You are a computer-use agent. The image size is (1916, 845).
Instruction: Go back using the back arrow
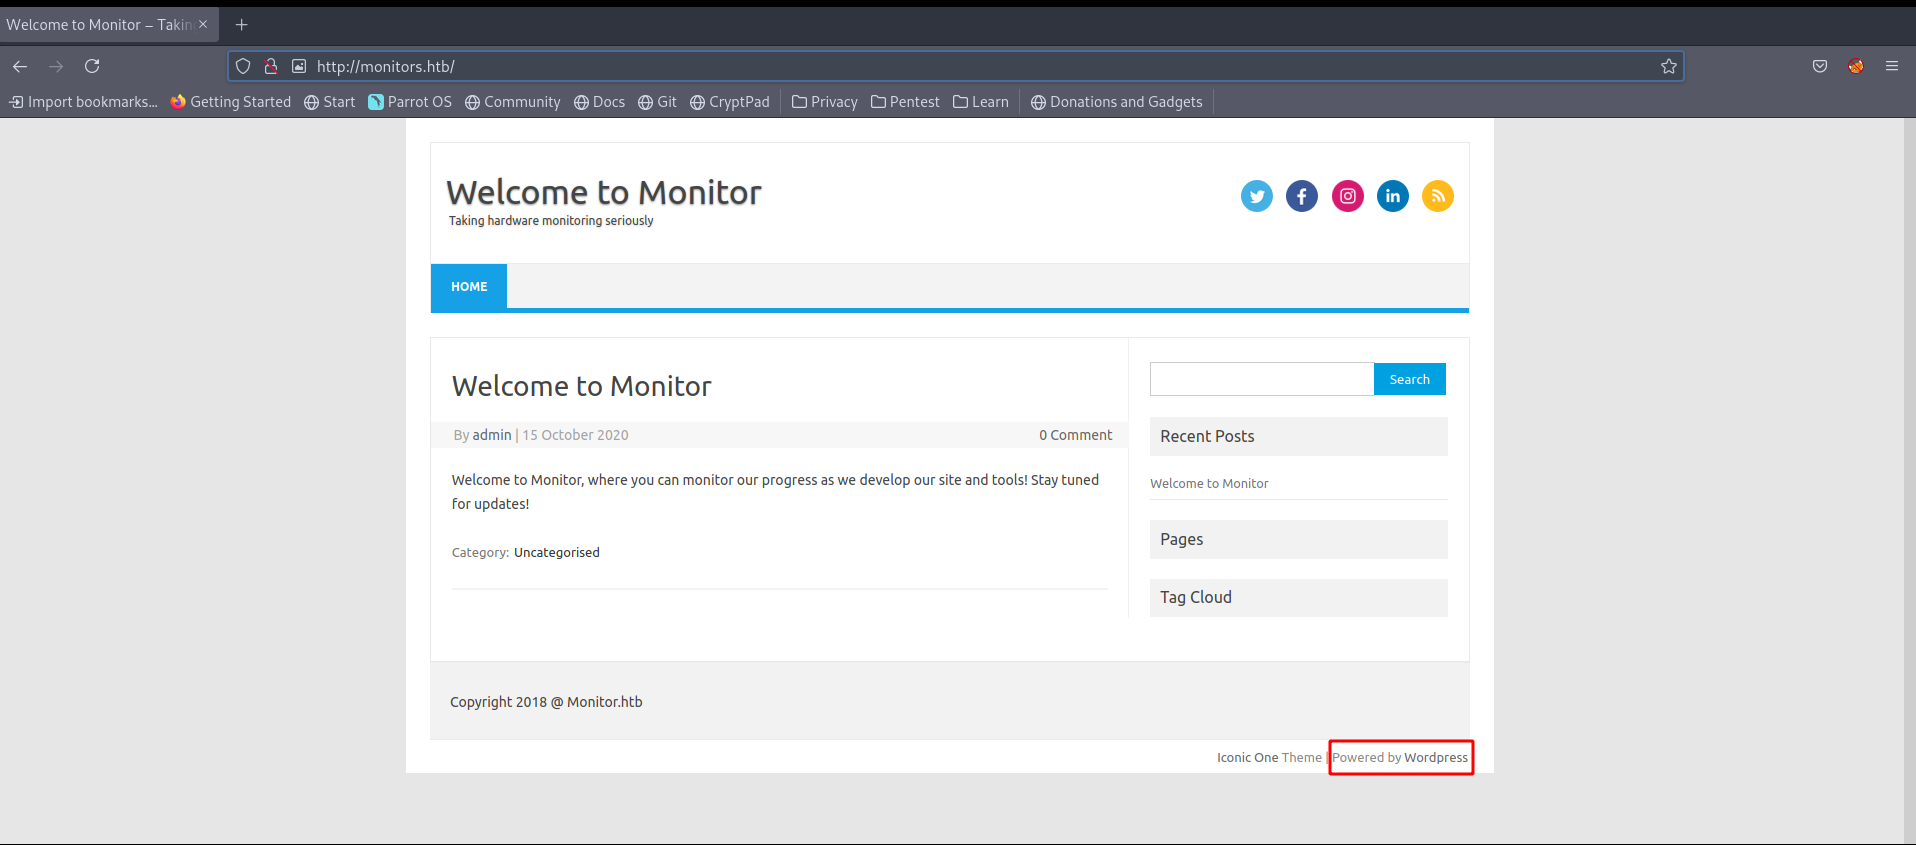pyautogui.click(x=20, y=66)
